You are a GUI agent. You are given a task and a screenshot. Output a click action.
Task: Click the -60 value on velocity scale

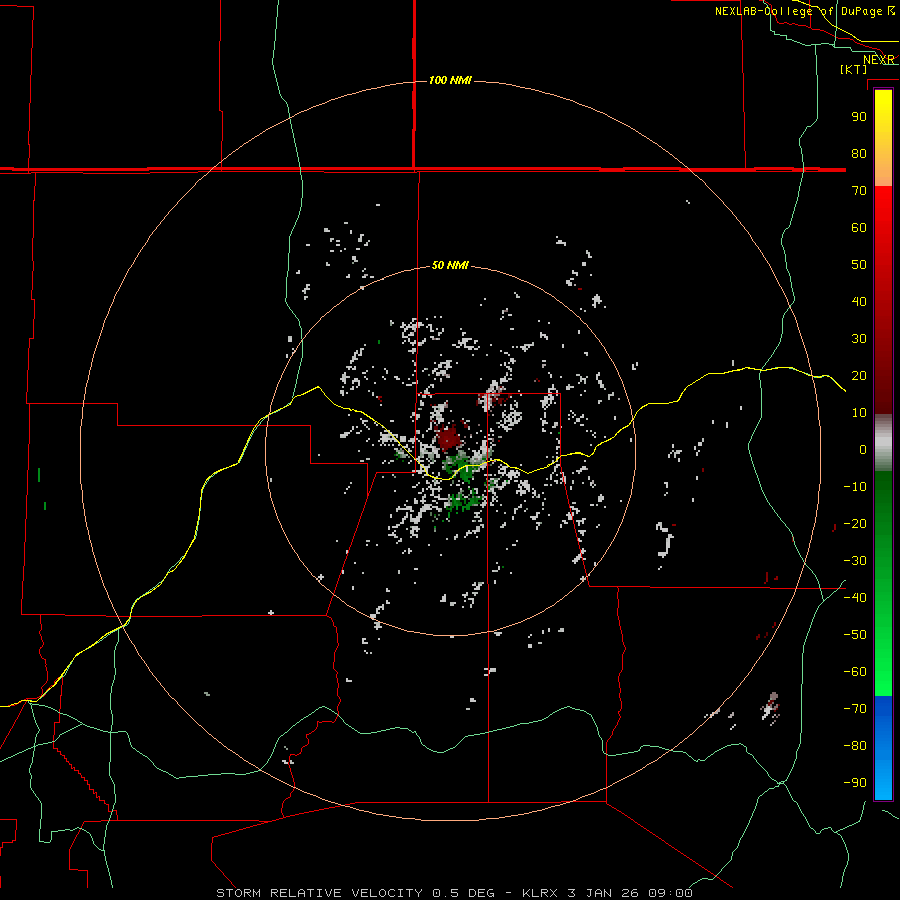coord(855,672)
